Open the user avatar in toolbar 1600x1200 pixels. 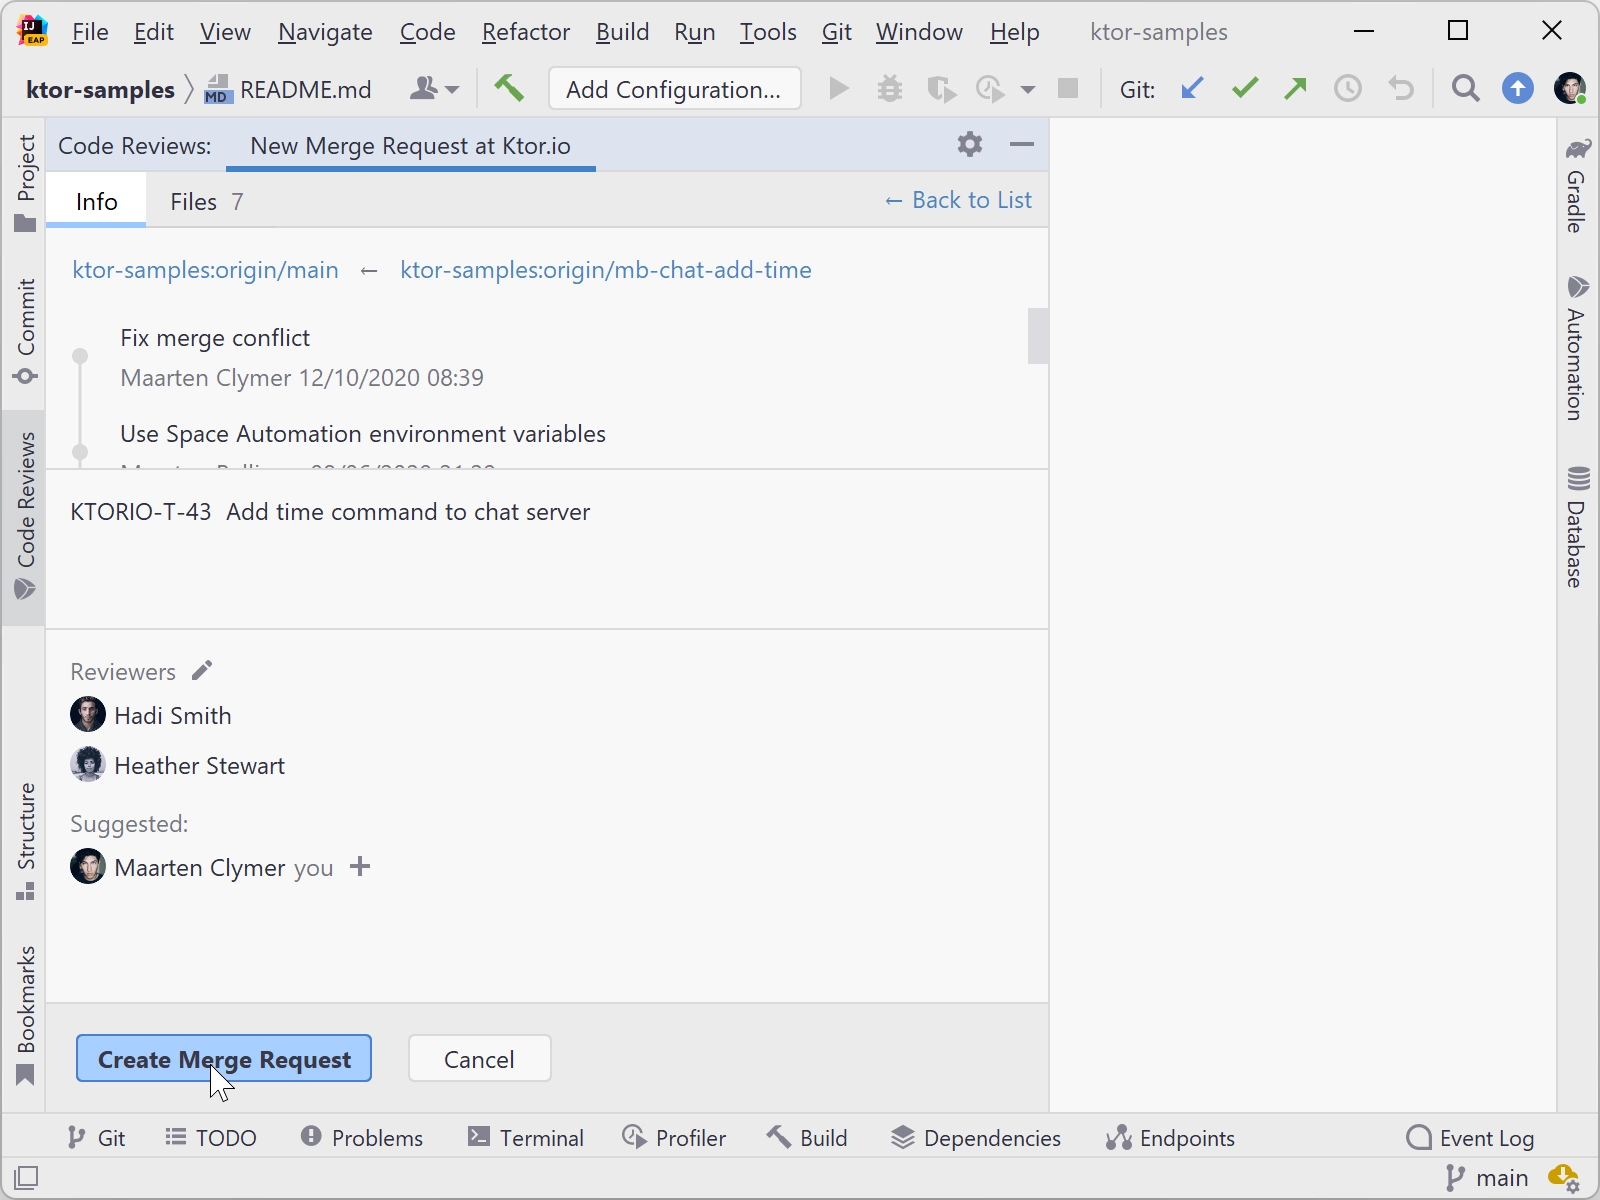pos(1570,89)
